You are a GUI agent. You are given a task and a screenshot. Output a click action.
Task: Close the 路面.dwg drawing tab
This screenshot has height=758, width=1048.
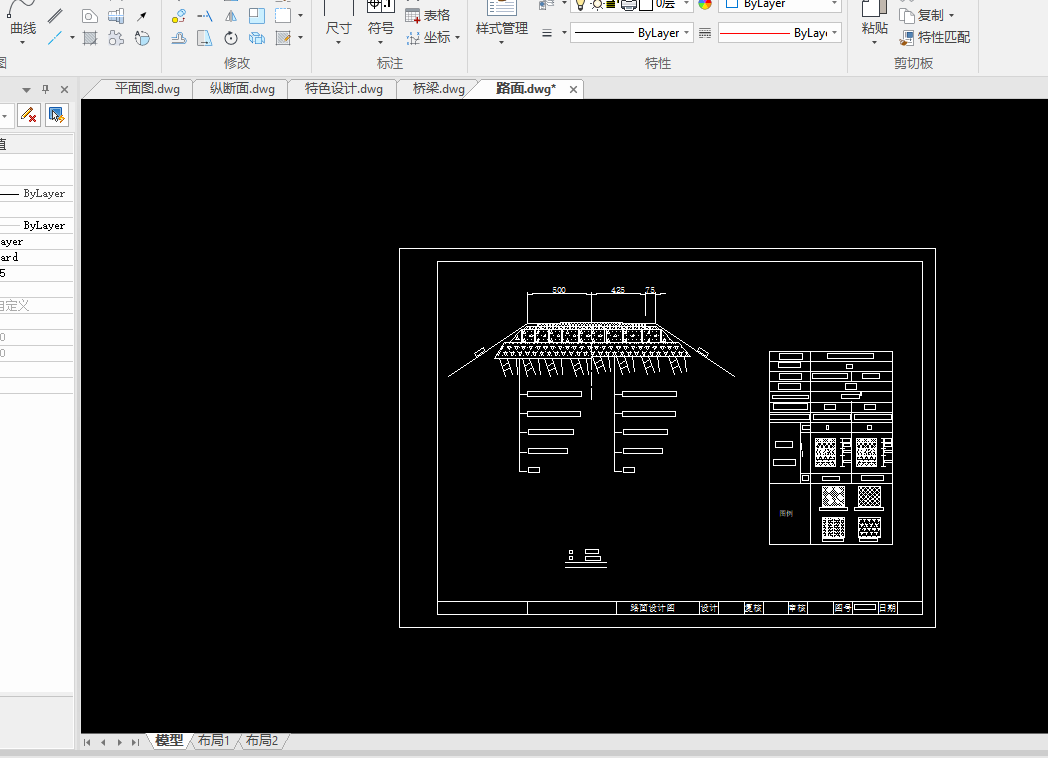tap(573, 90)
